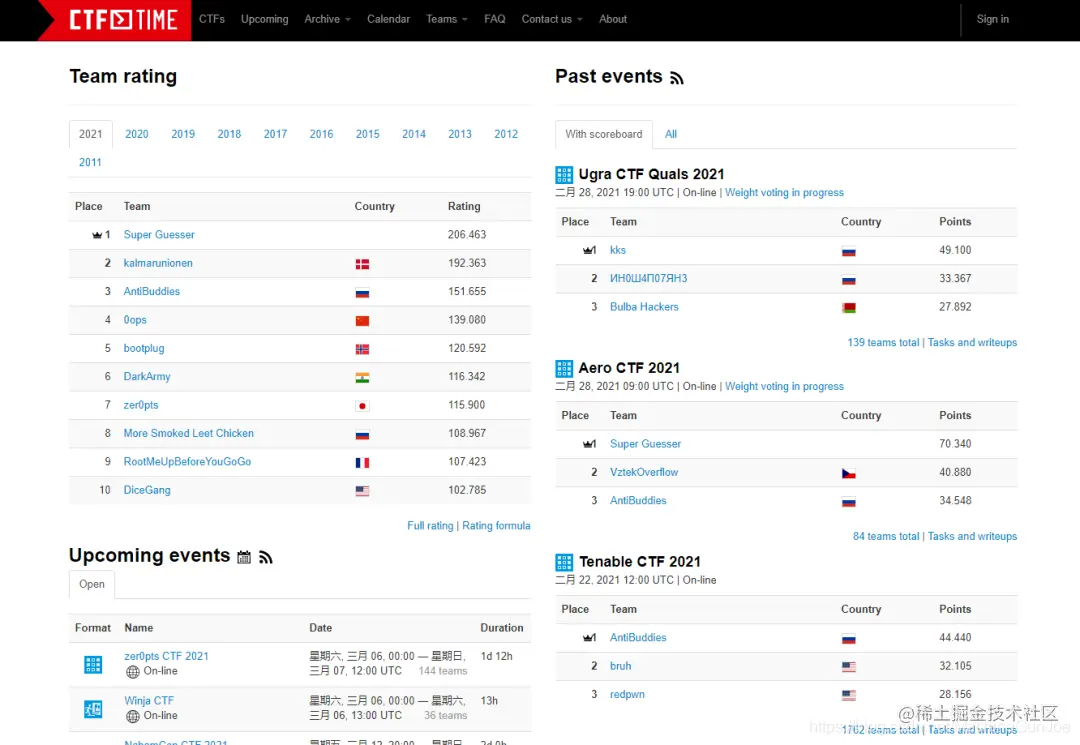The height and width of the screenshot is (745, 1080).
Task: Click the crown icon beside kks
Action: tap(588, 250)
